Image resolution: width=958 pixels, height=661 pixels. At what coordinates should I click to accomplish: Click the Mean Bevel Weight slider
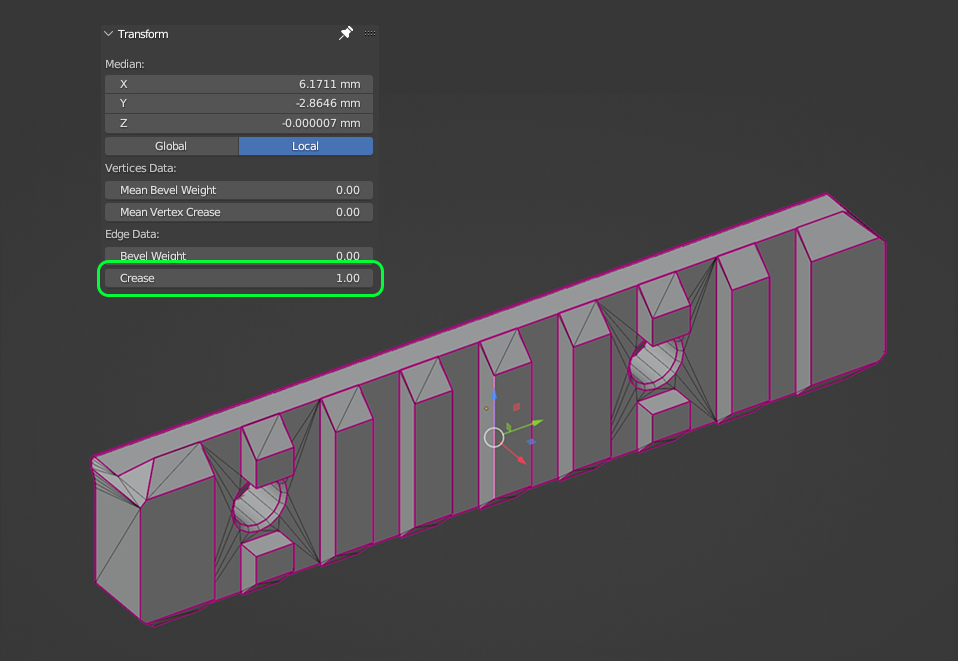coord(239,190)
